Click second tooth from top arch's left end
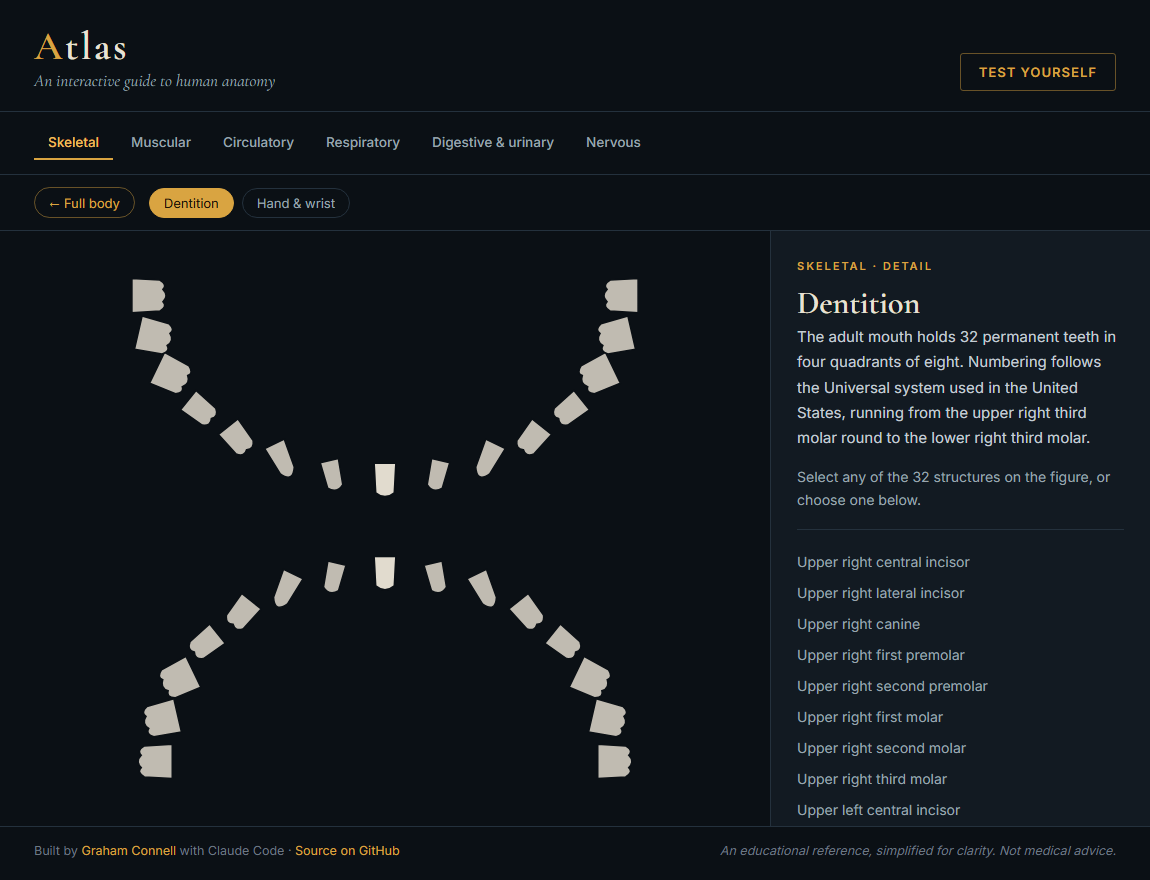 pos(153,335)
